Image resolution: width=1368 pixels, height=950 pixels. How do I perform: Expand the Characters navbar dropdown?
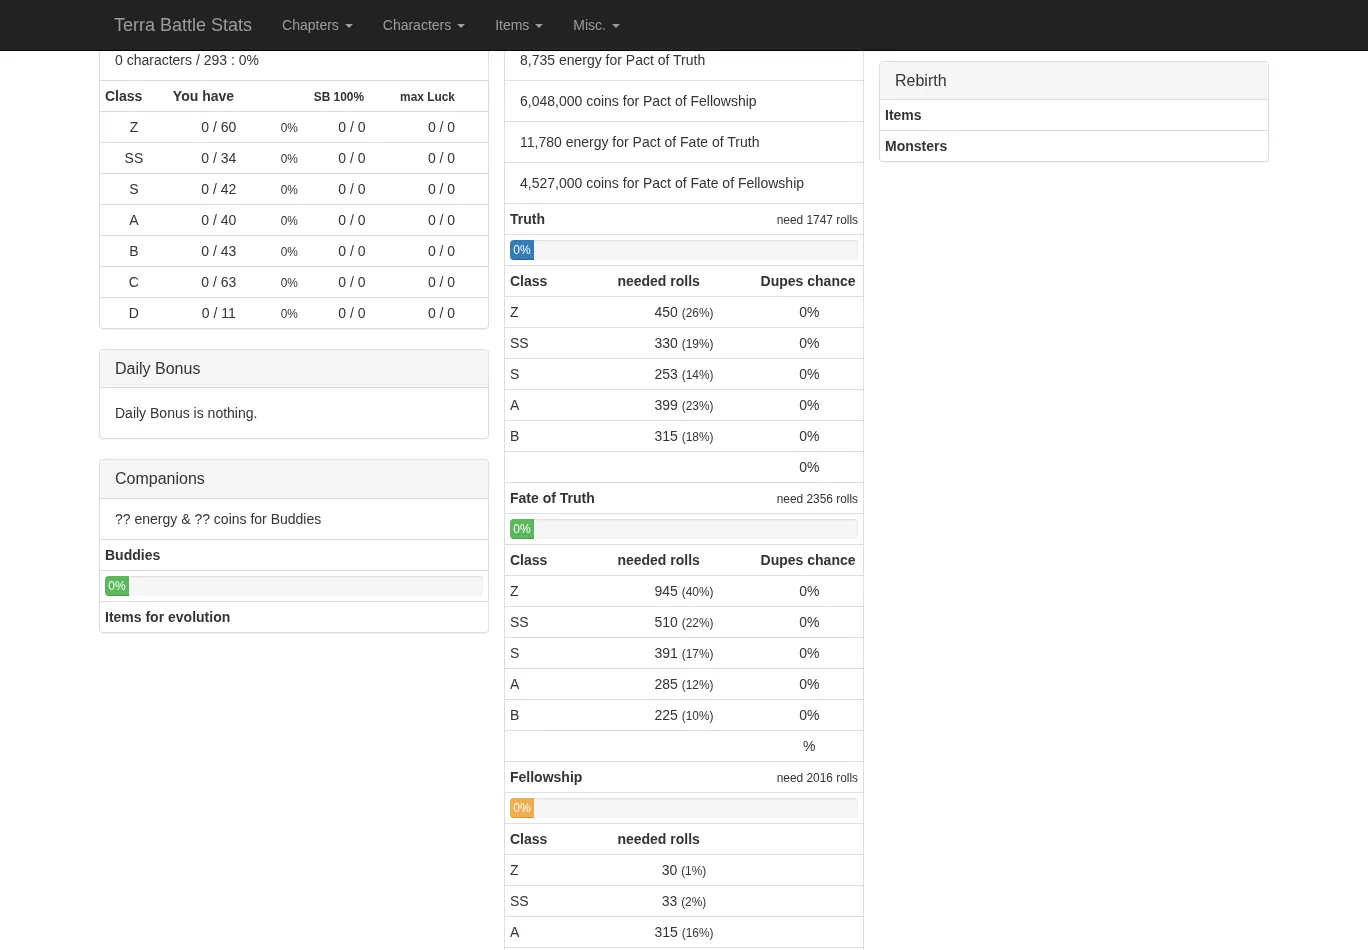[423, 25]
